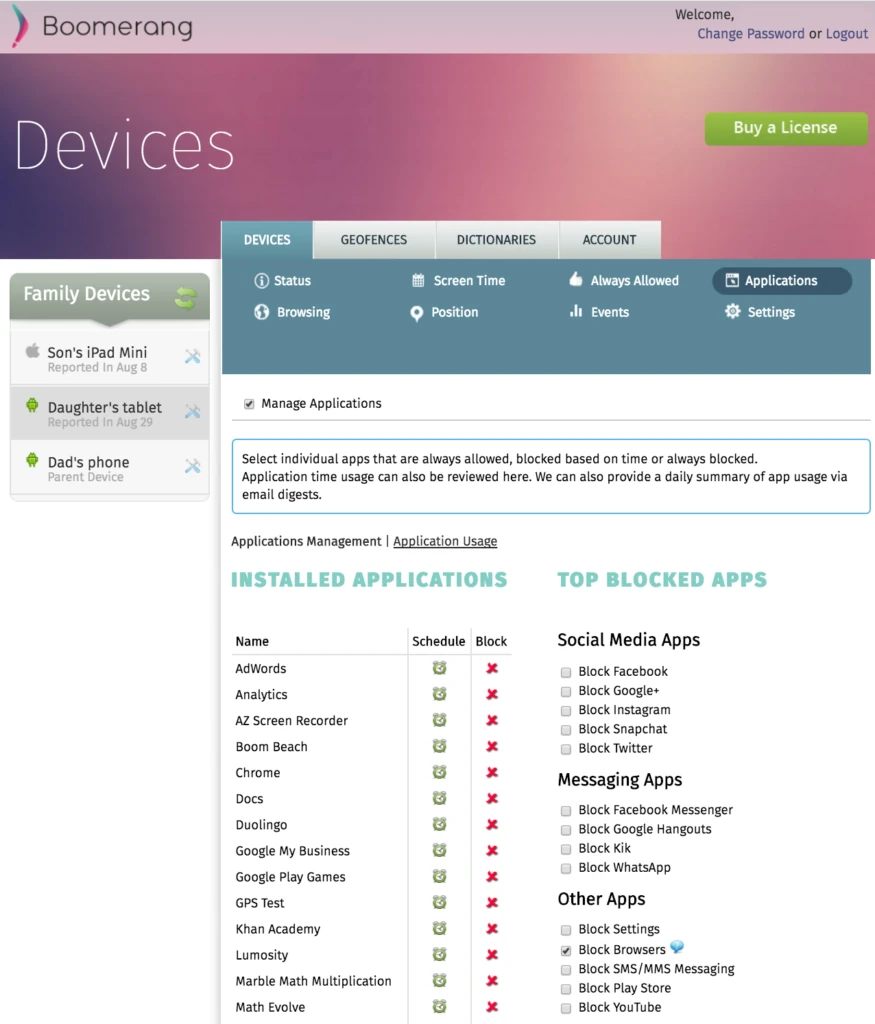Click the schedule robot icon for Chrome
The image size is (875, 1024).
tap(438, 772)
